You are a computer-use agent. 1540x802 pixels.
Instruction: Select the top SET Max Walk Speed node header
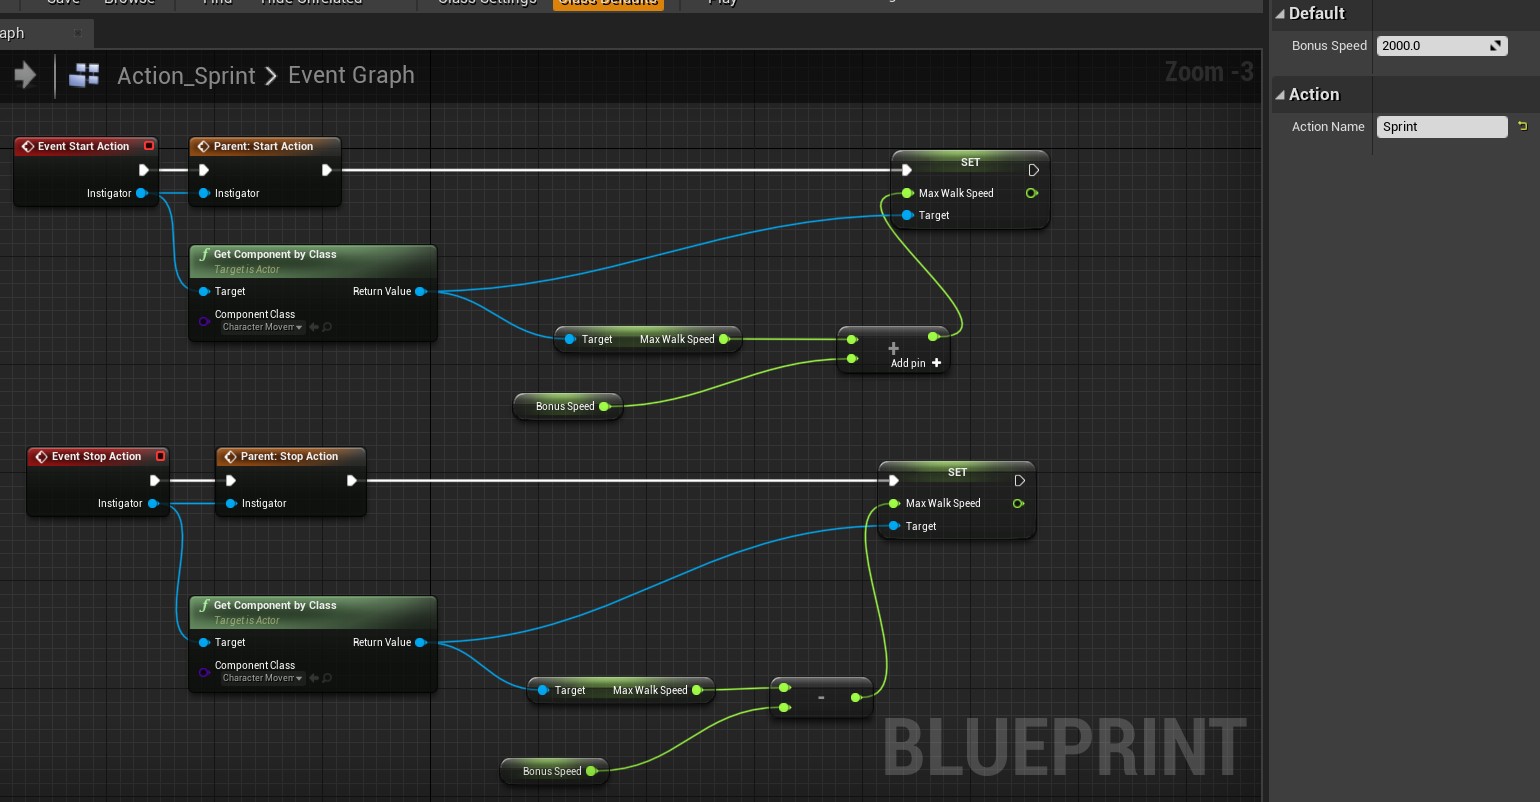point(970,162)
